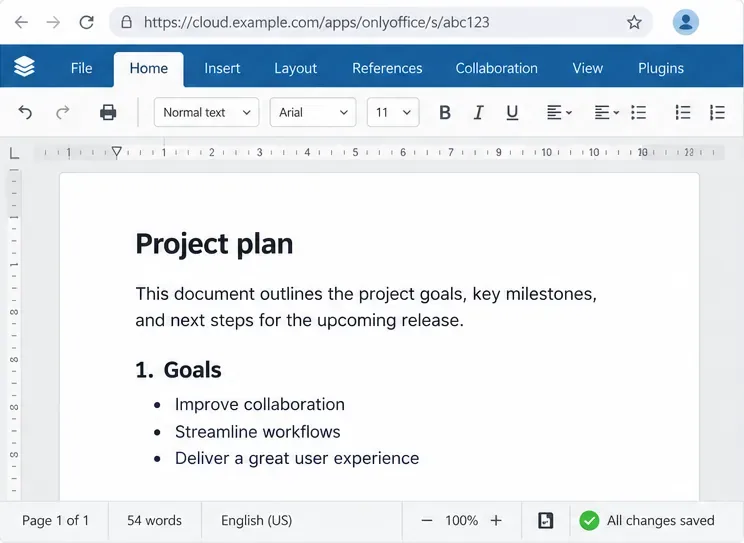Open the Arial font dropdown
The width and height of the screenshot is (744, 543).
313,112
